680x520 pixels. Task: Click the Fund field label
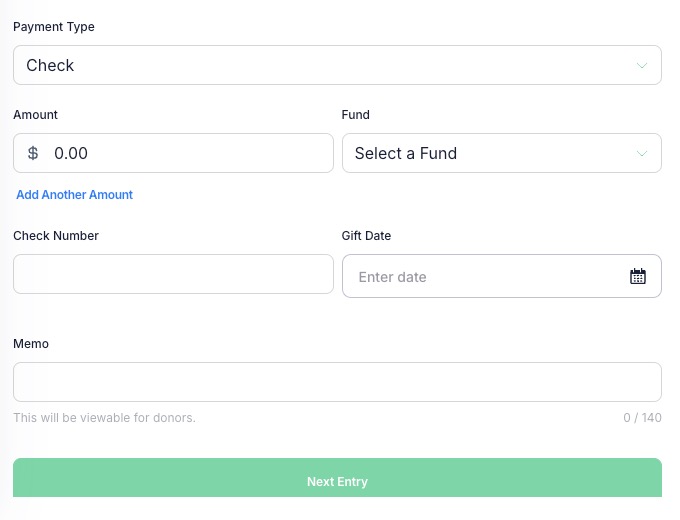coord(356,115)
